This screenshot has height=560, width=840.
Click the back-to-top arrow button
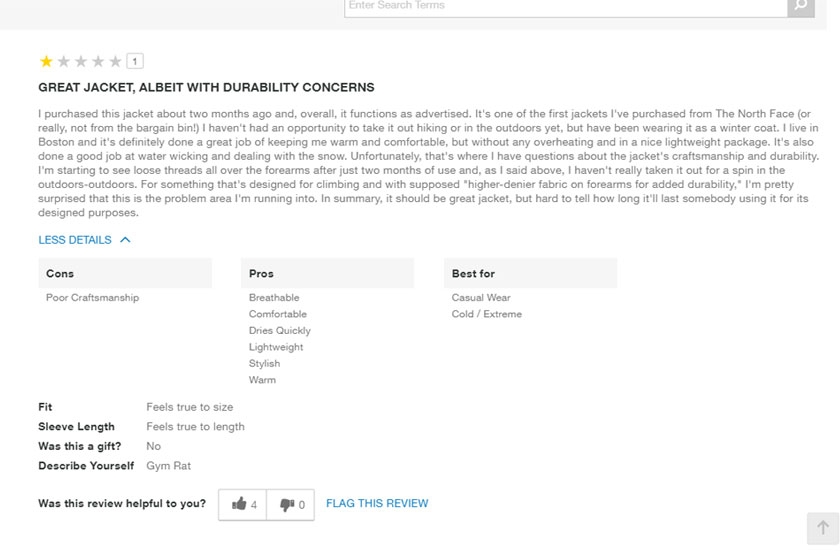[822, 528]
